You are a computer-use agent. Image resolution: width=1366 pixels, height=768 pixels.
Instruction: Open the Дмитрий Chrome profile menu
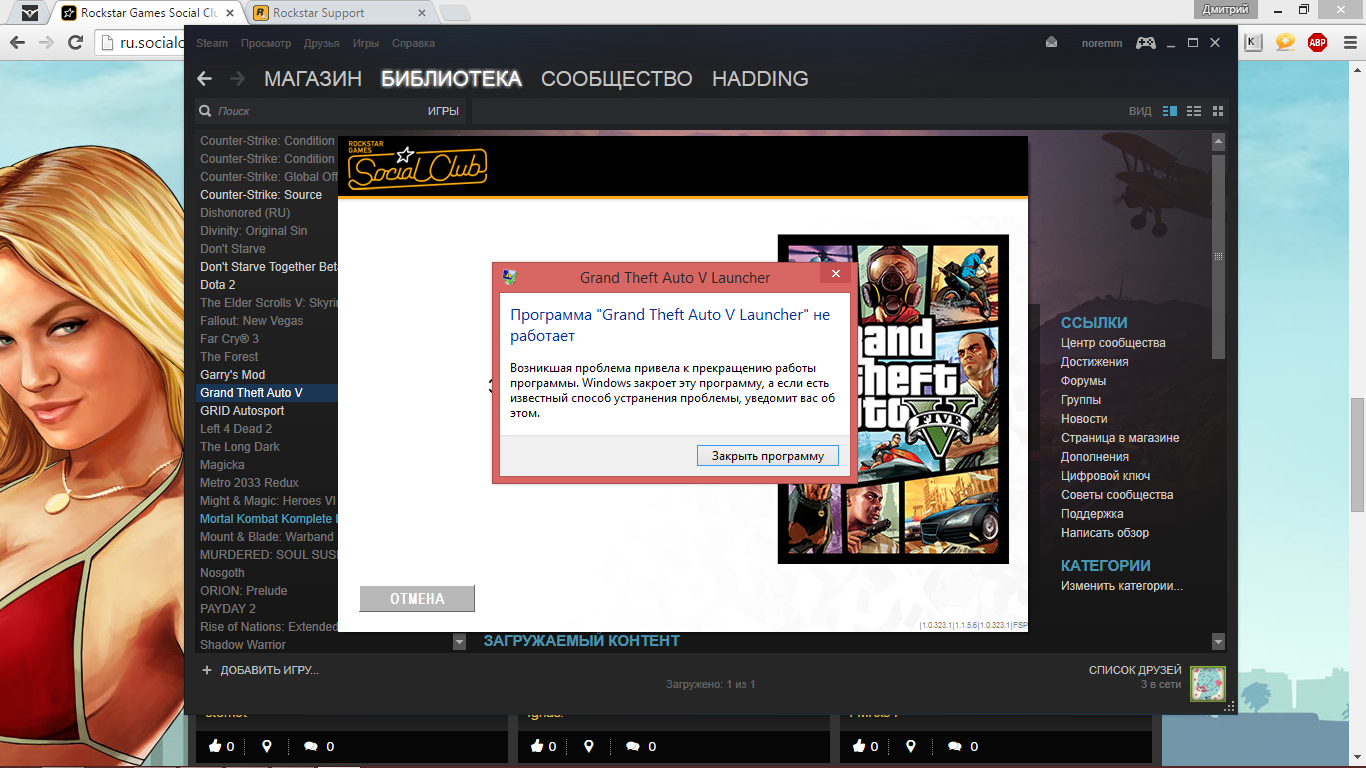pyautogui.click(x=1224, y=8)
